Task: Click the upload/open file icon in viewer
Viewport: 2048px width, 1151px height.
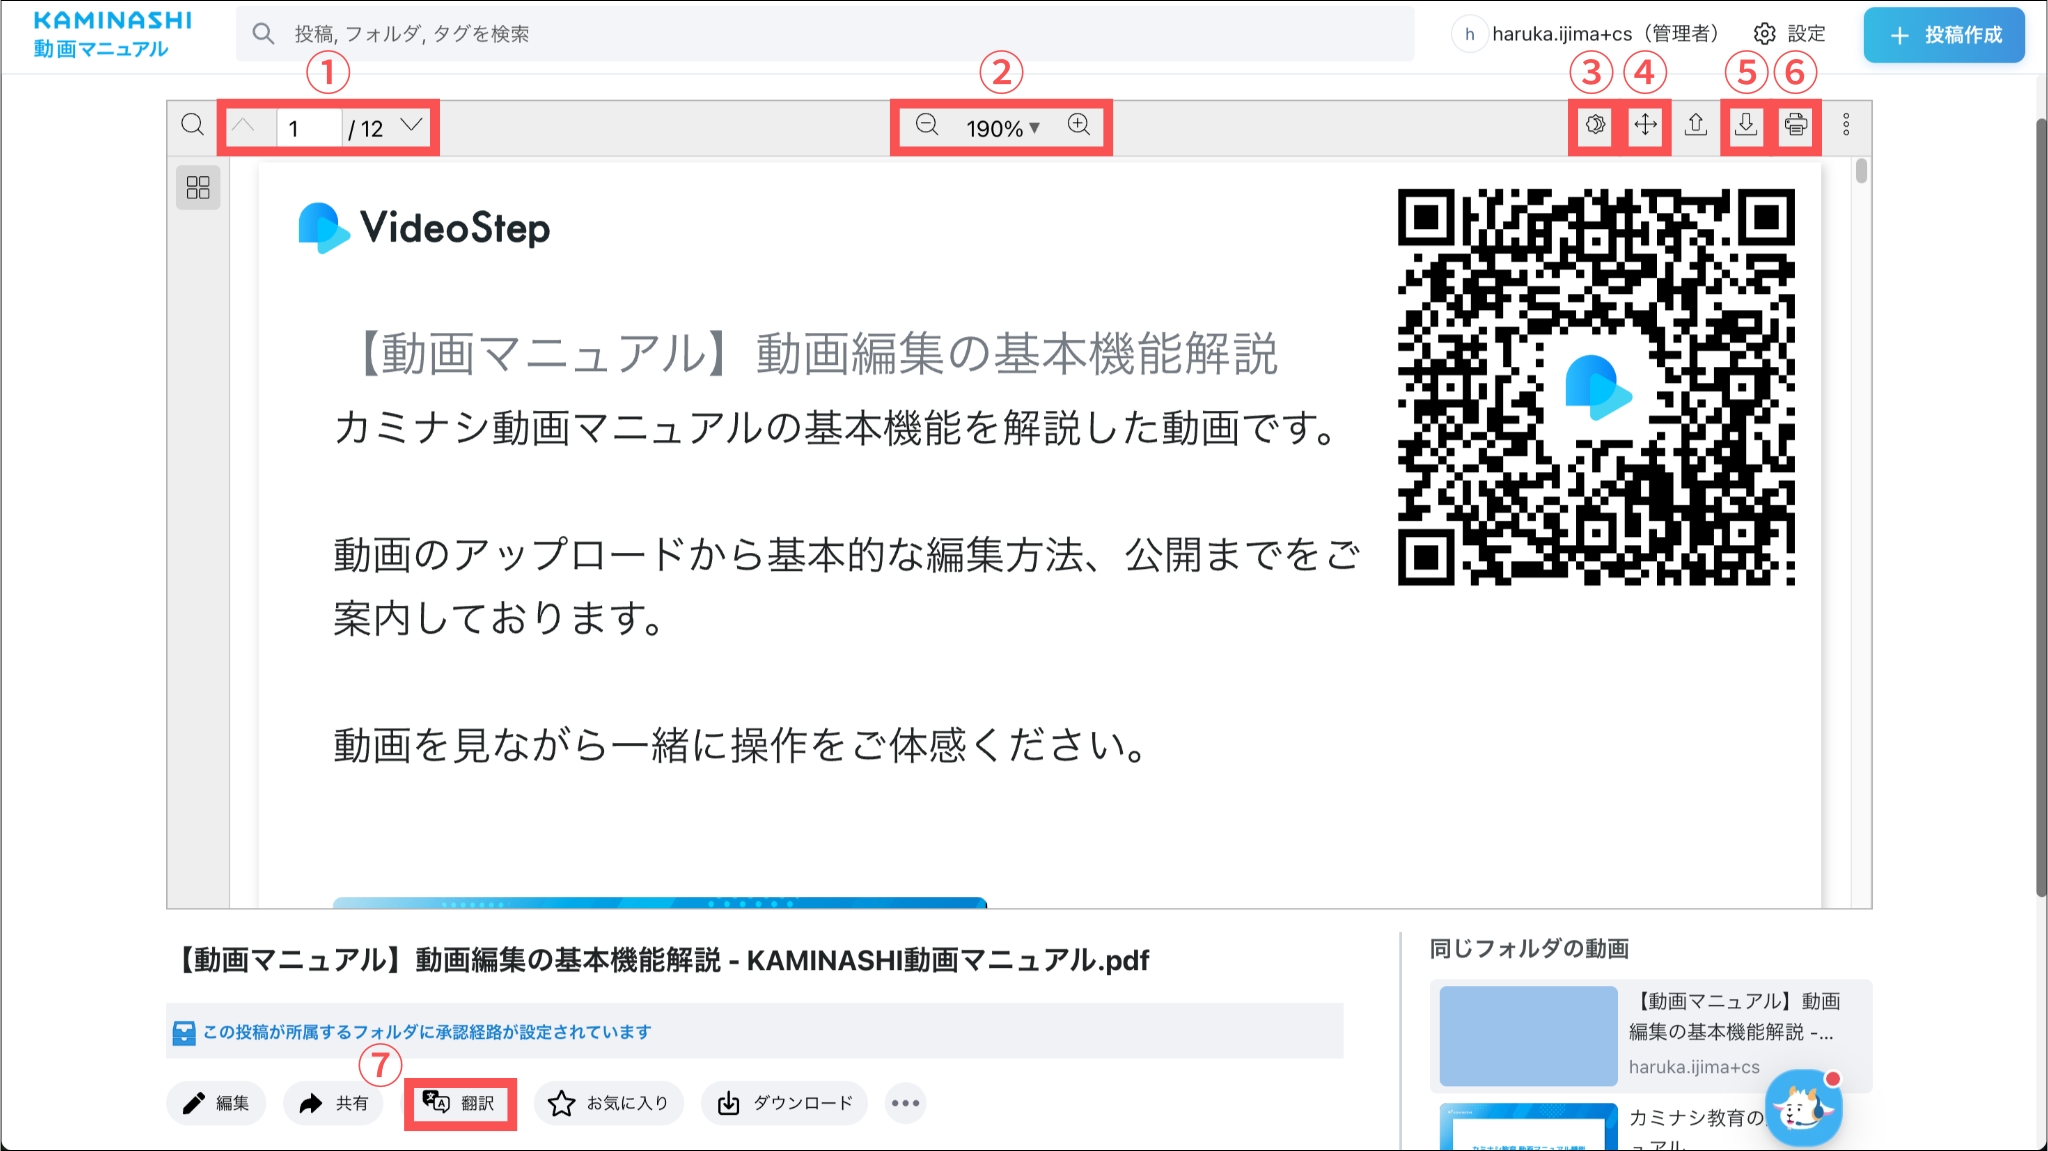Action: 1696,125
